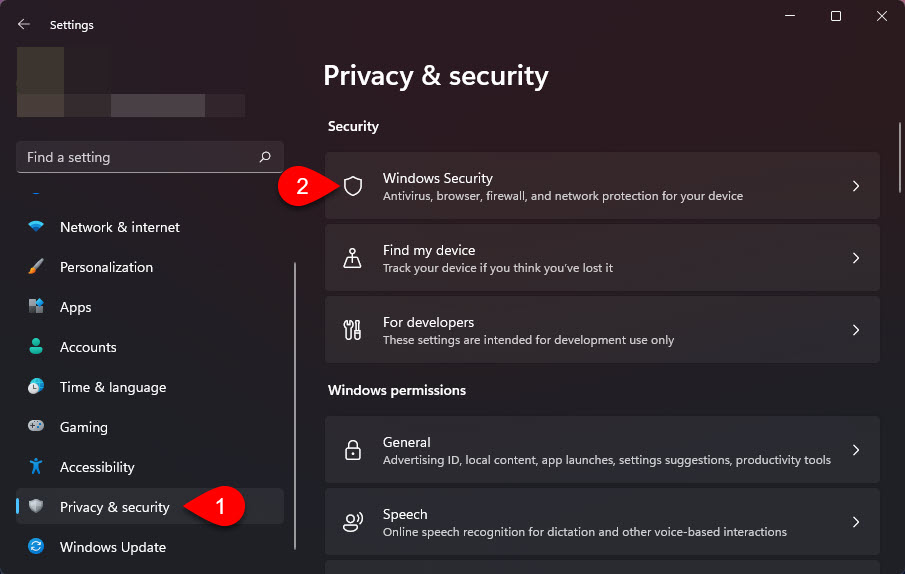The width and height of the screenshot is (905, 574).
Task: Click the search magnifier icon
Action: click(x=265, y=157)
